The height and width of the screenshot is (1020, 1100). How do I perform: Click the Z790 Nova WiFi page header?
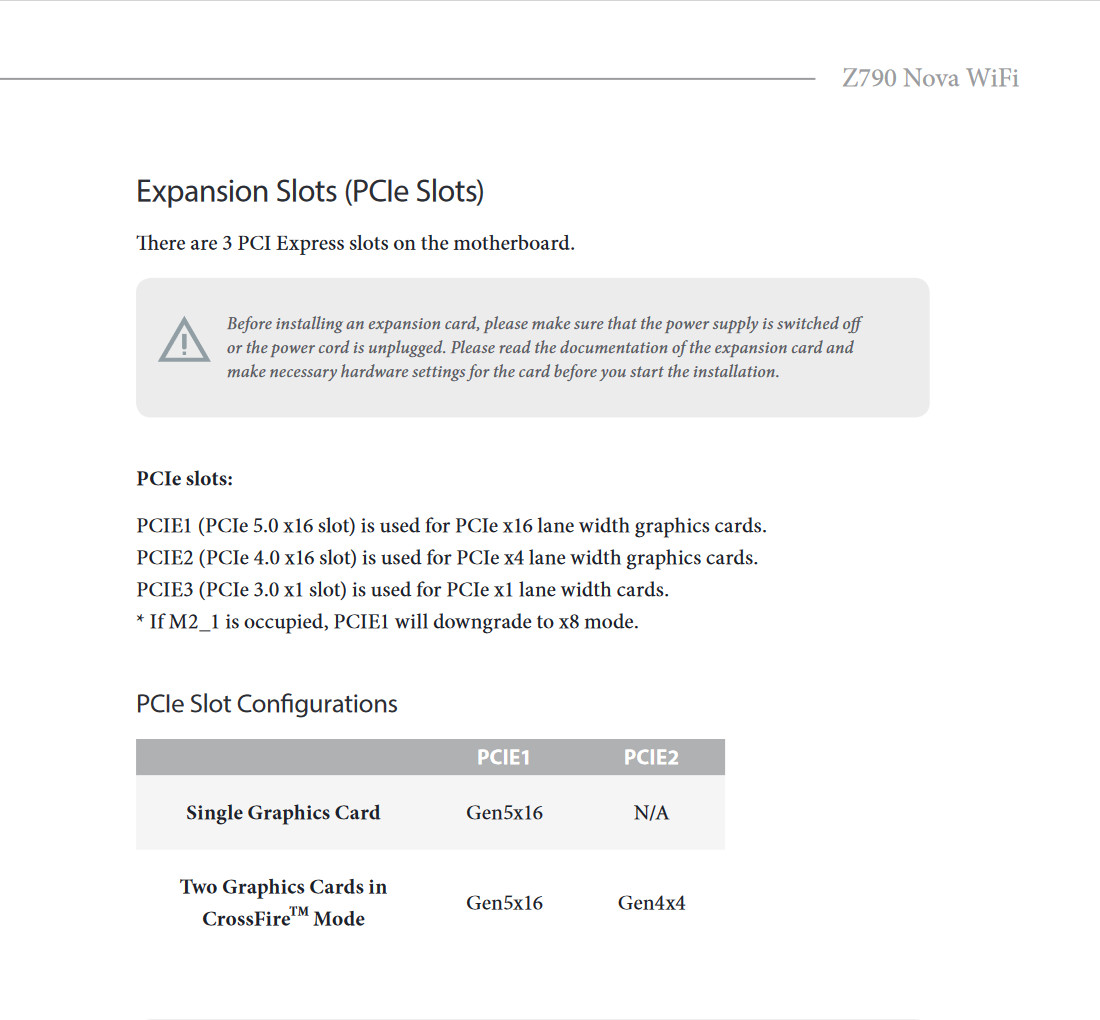(930, 78)
